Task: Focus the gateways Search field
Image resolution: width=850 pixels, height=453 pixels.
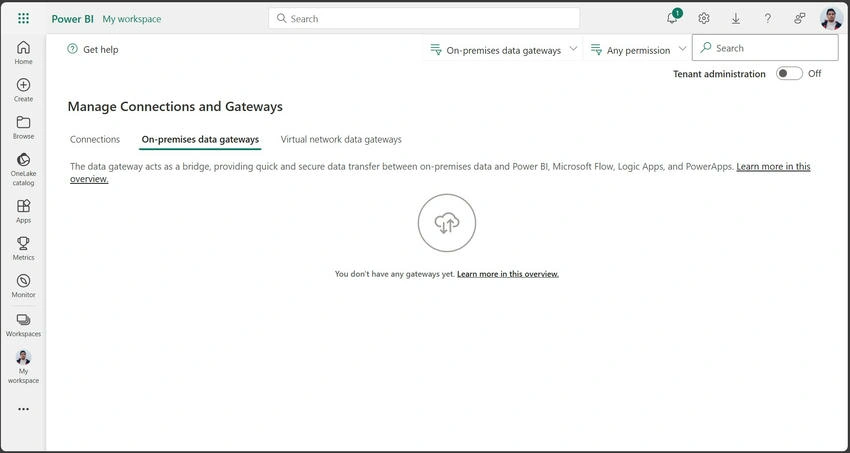Action: (765, 48)
